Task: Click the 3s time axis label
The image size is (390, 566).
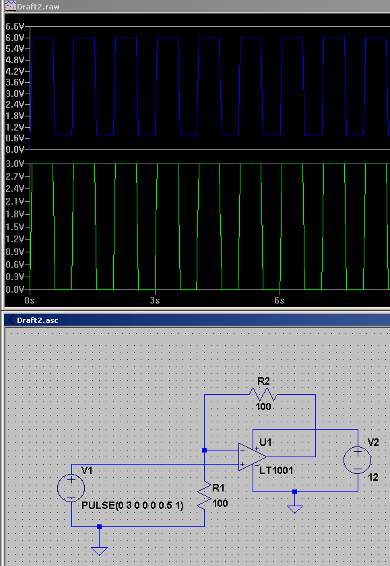Action: point(155,300)
